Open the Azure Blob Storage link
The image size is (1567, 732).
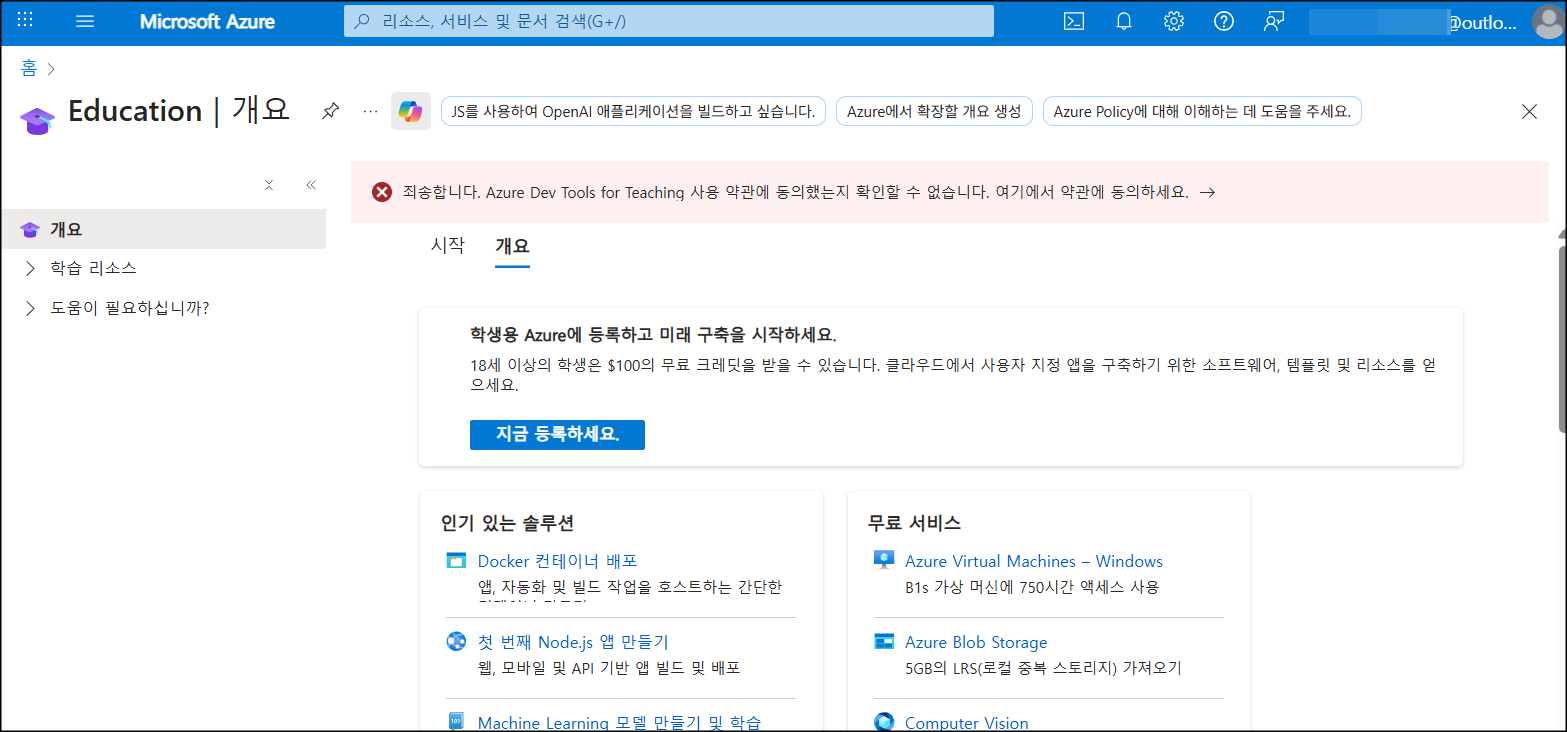click(976, 642)
